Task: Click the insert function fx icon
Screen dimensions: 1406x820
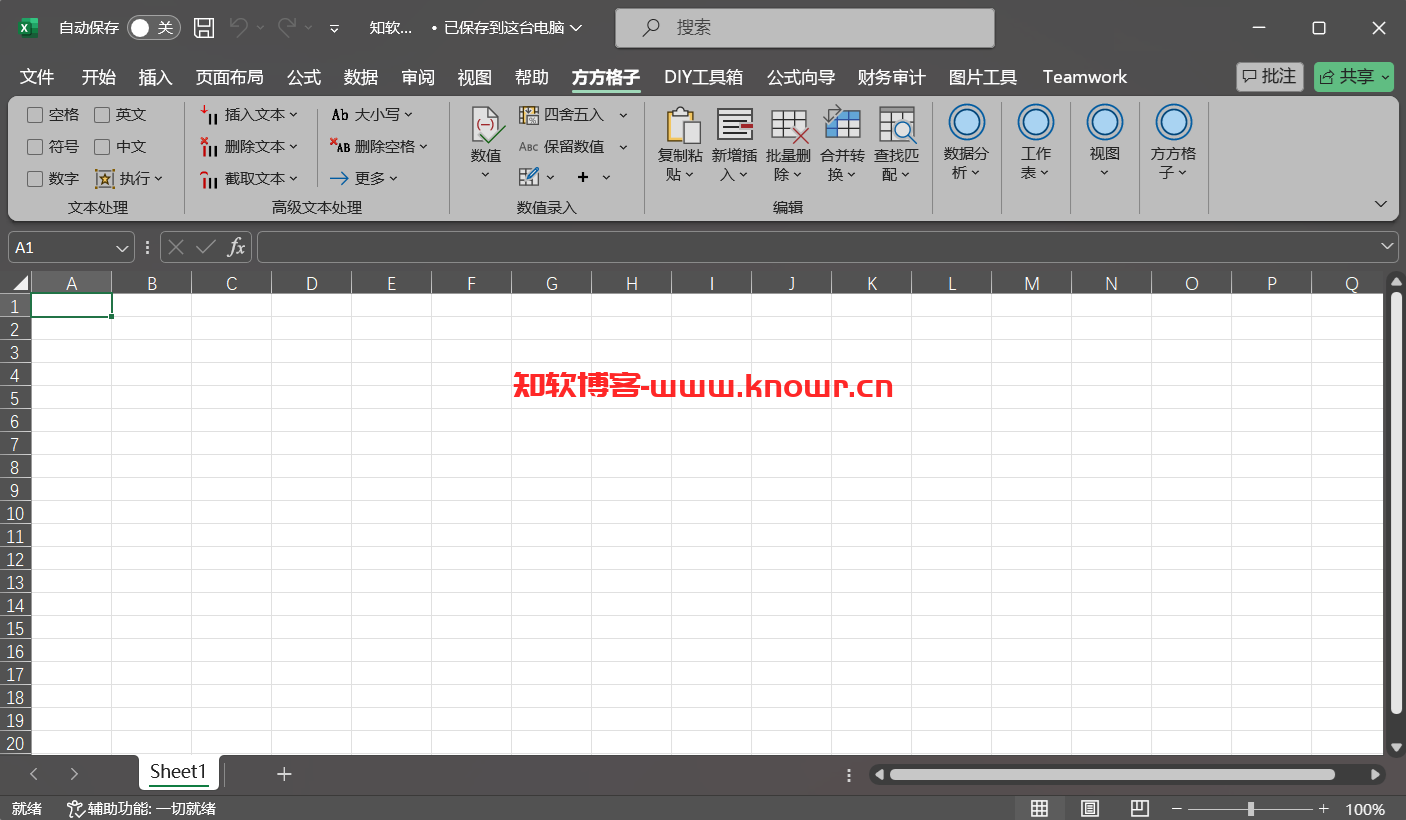Action: tap(236, 247)
